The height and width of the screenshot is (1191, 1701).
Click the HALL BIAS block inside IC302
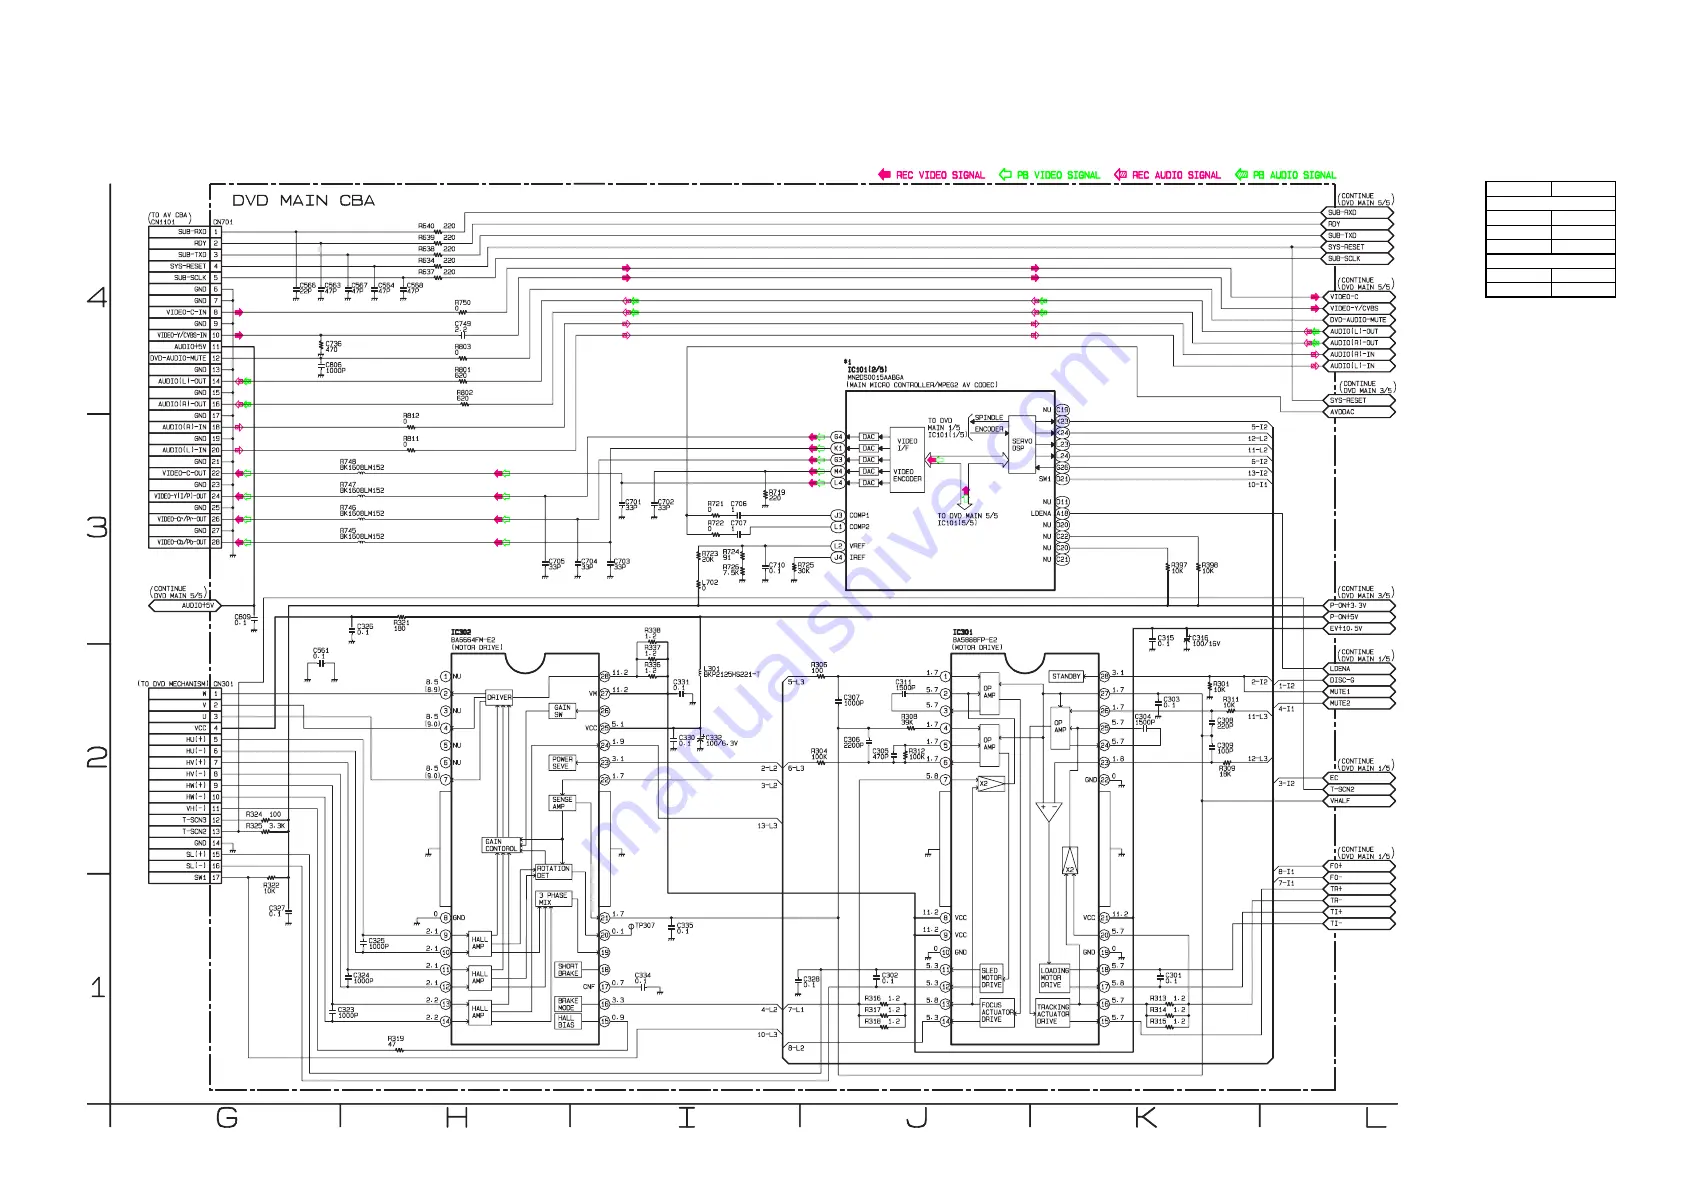click(x=566, y=1021)
